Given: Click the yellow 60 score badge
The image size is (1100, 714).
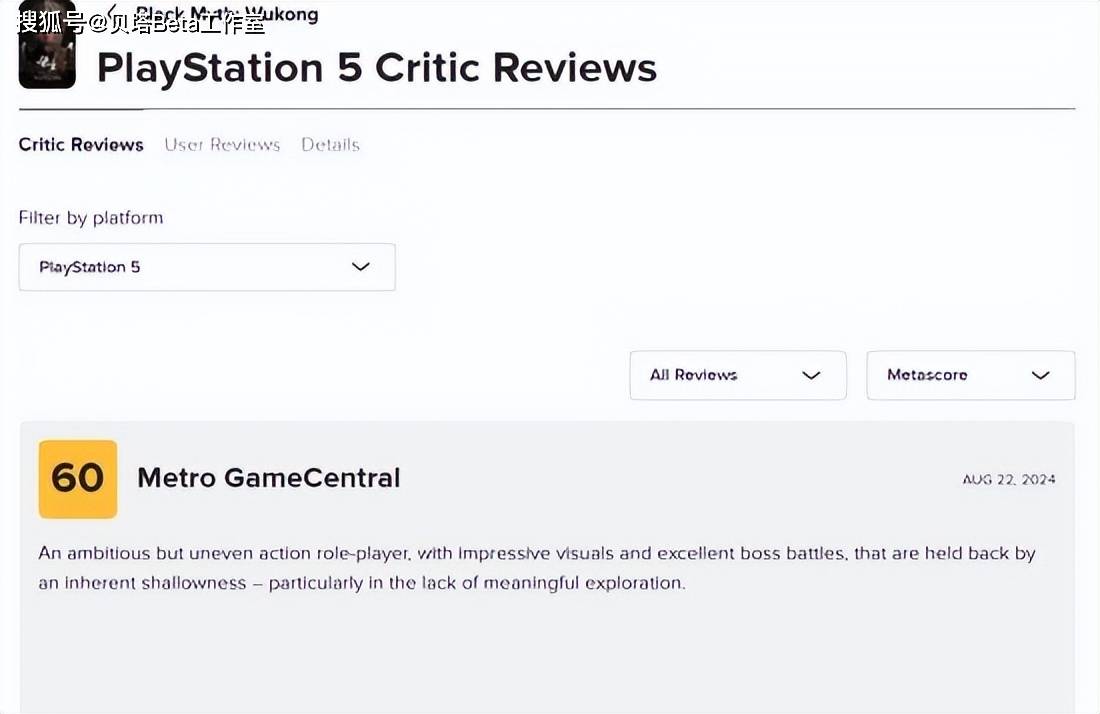Looking at the screenshot, I should [78, 479].
